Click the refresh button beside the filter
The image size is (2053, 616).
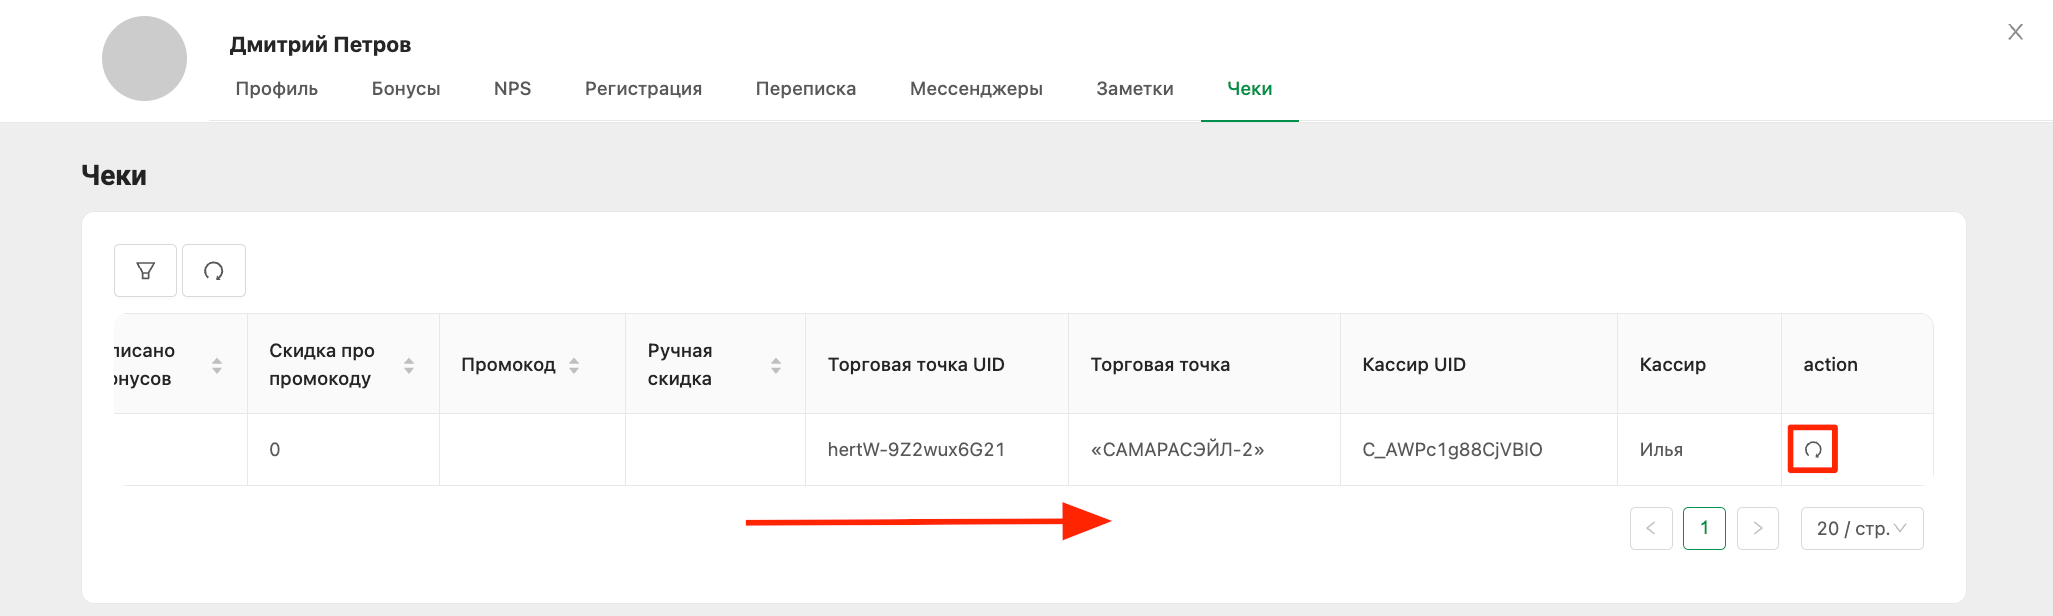pyautogui.click(x=214, y=271)
